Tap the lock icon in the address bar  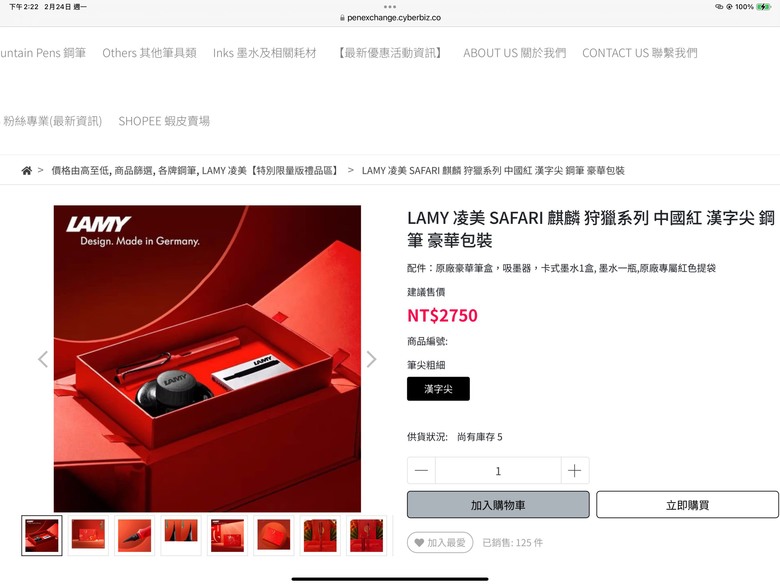point(342,18)
